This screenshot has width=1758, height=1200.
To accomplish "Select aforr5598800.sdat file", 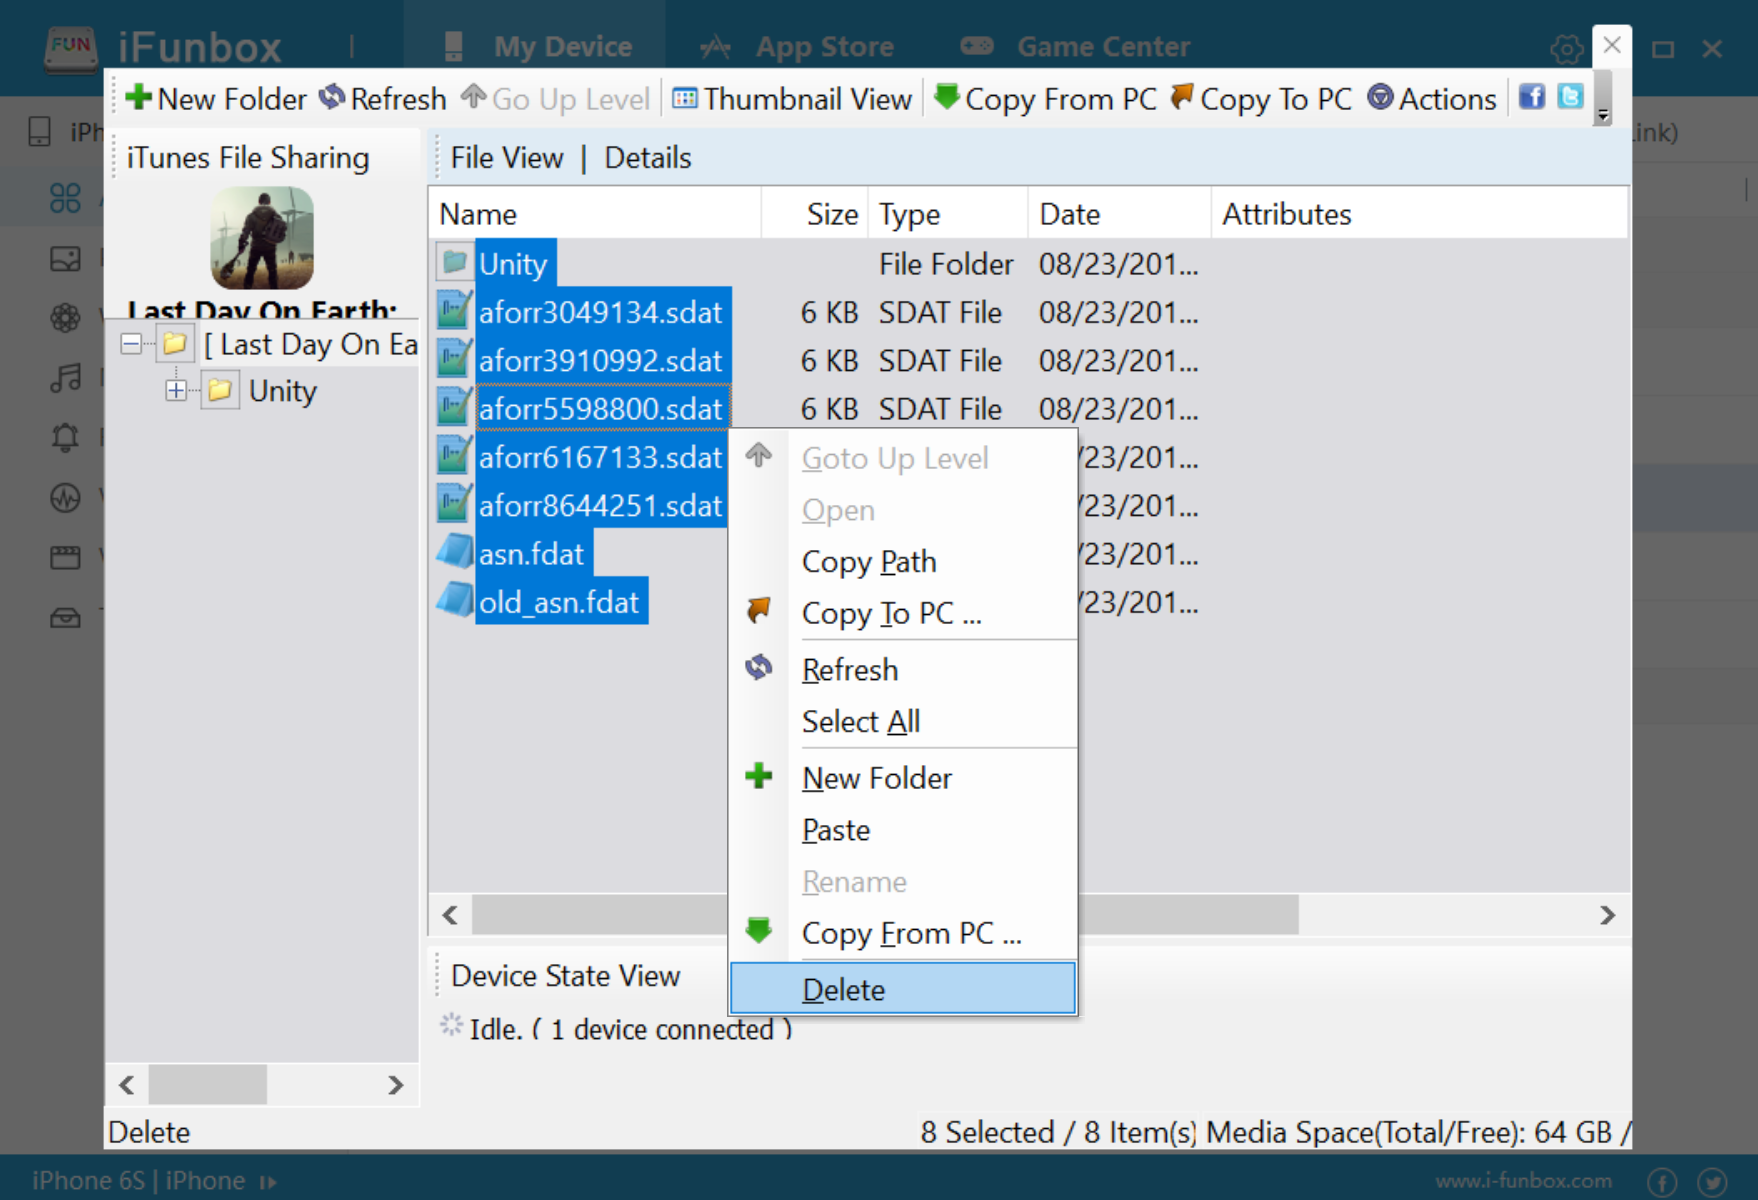I will 601,408.
